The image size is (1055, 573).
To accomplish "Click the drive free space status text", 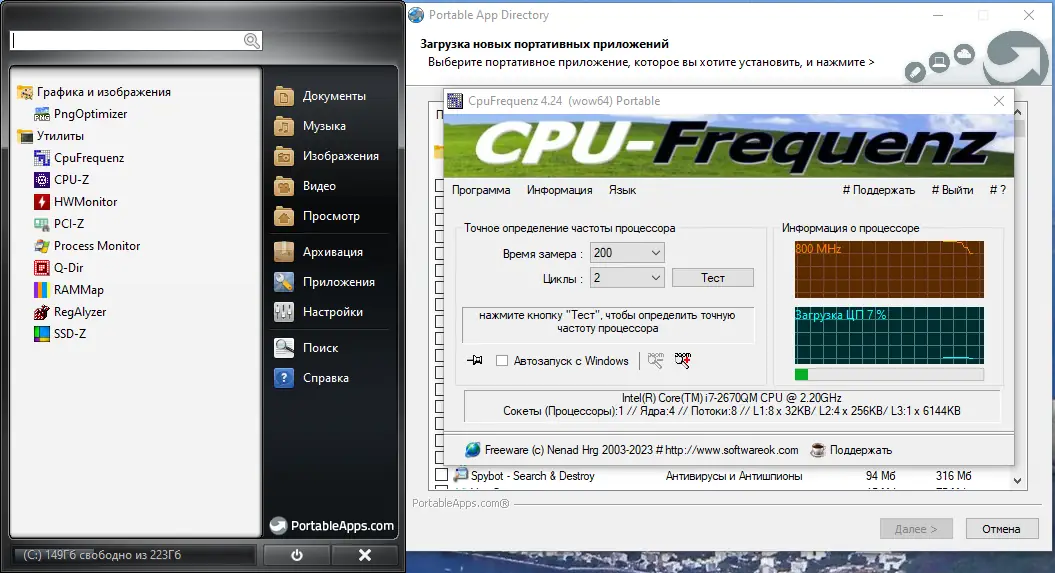I will [102, 555].
